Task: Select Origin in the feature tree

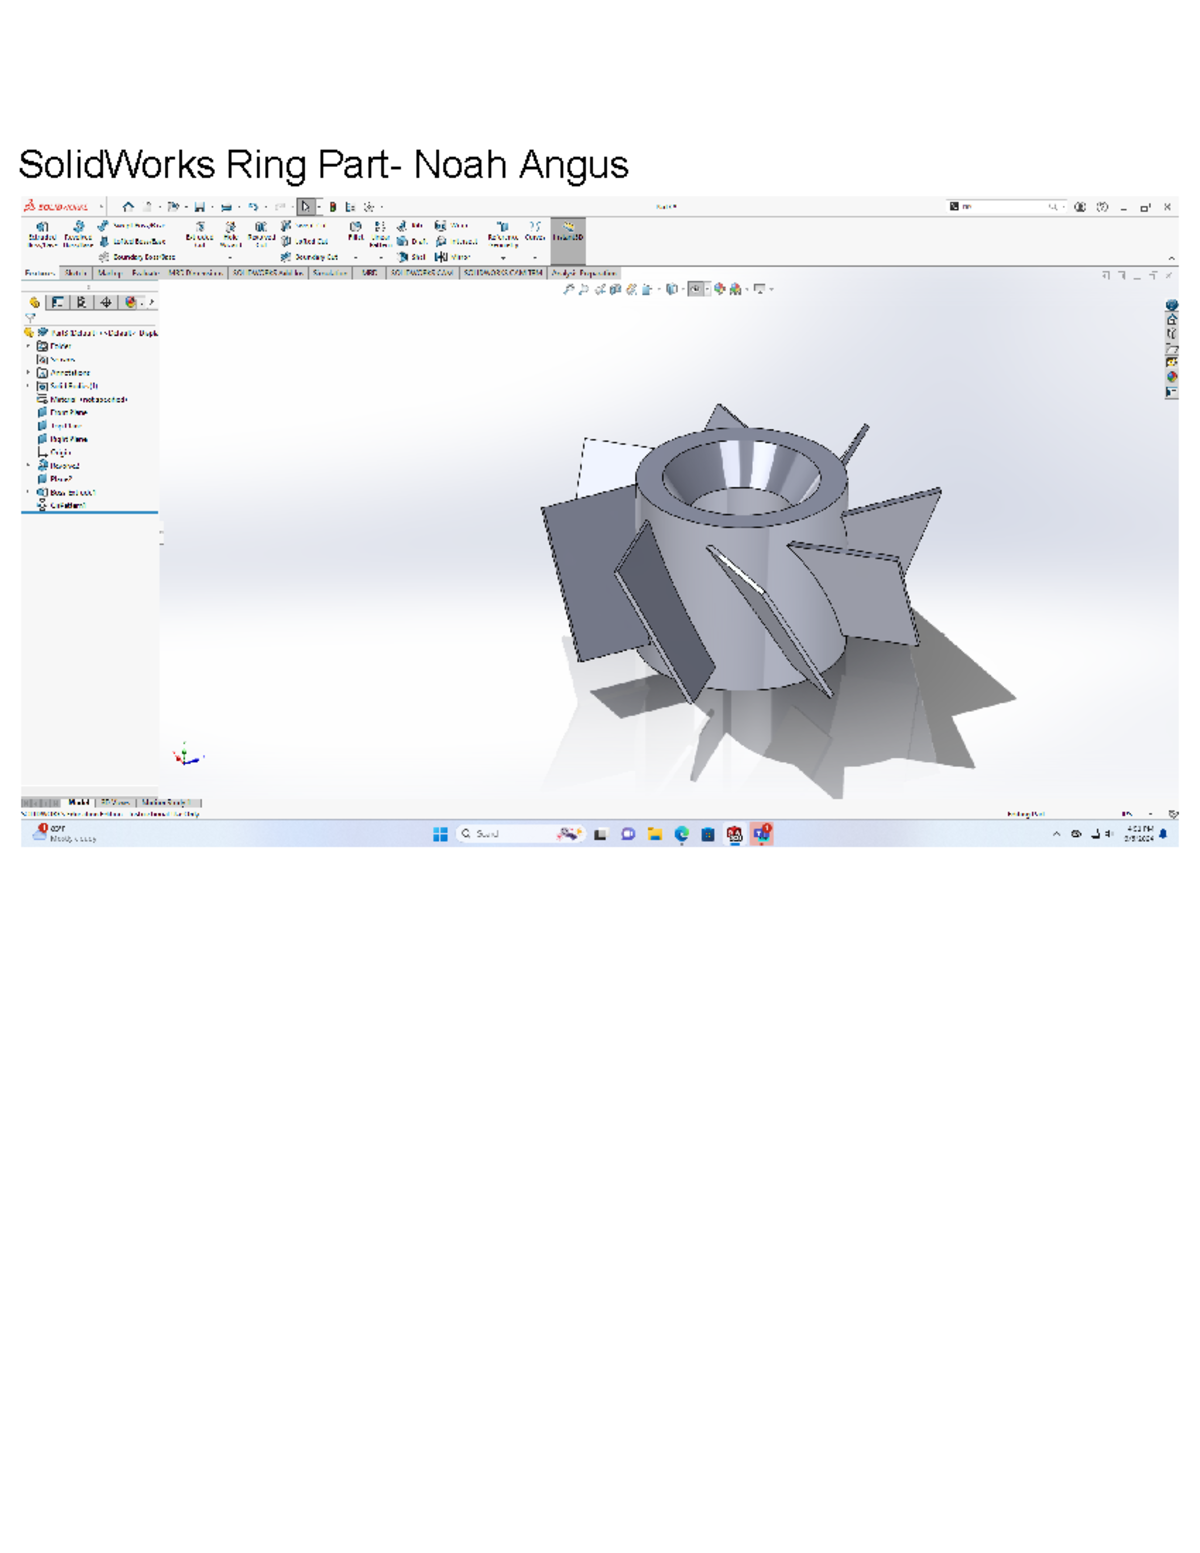Action: point(54,452)
